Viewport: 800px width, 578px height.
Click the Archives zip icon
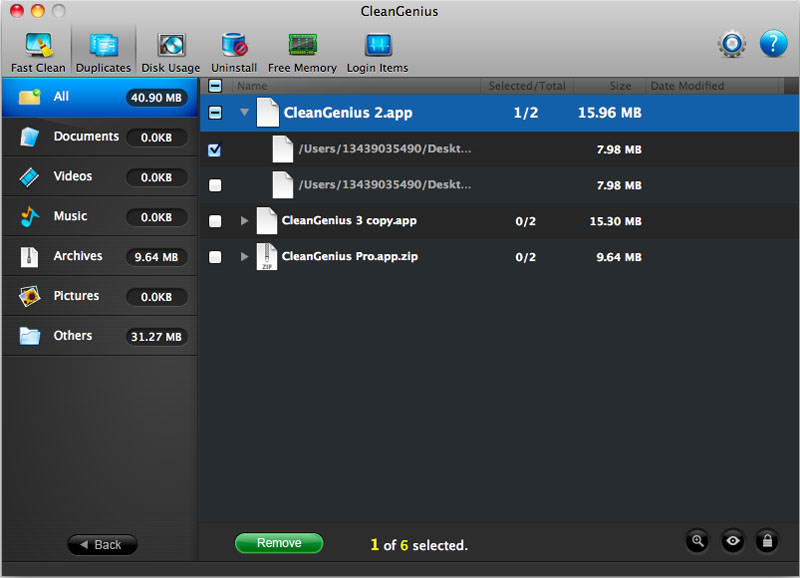click(29, 257)
